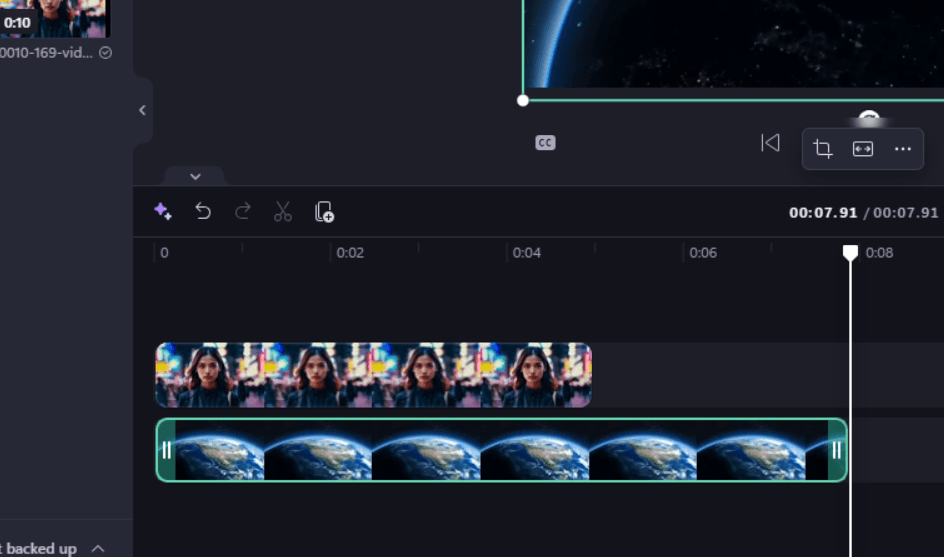Click the playhead marker on the ruler

850,253
